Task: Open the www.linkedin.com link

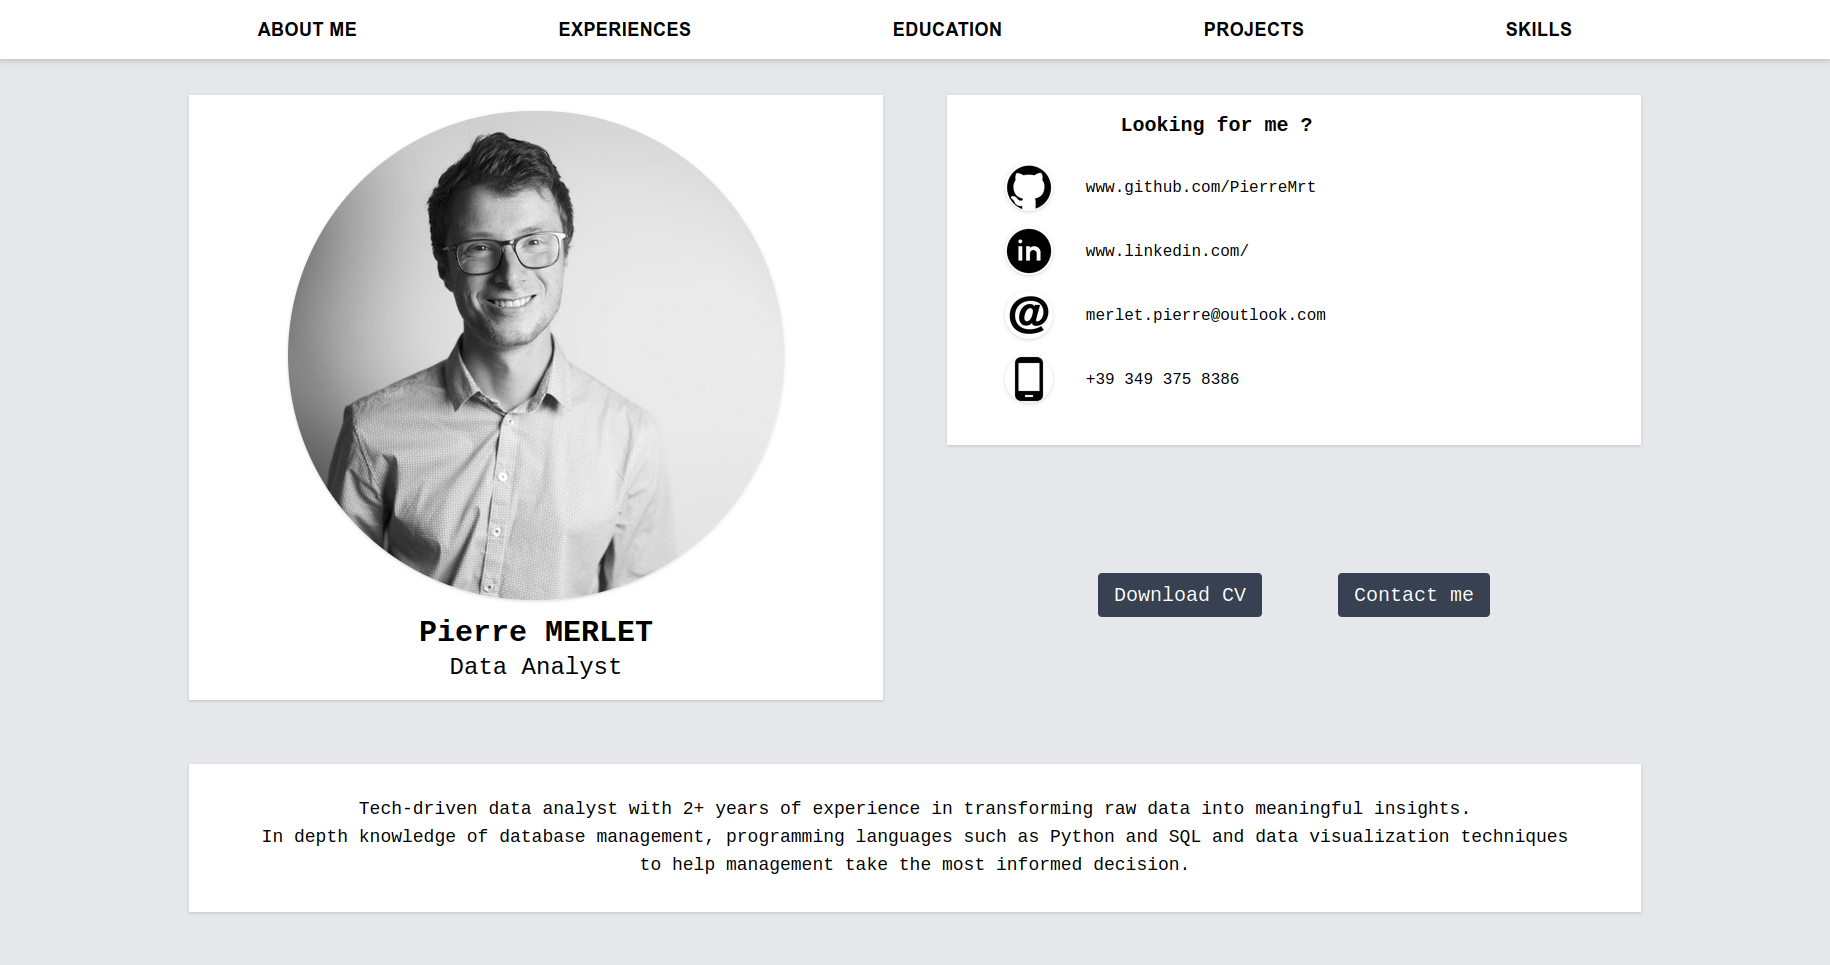Action: (1166, 251)
